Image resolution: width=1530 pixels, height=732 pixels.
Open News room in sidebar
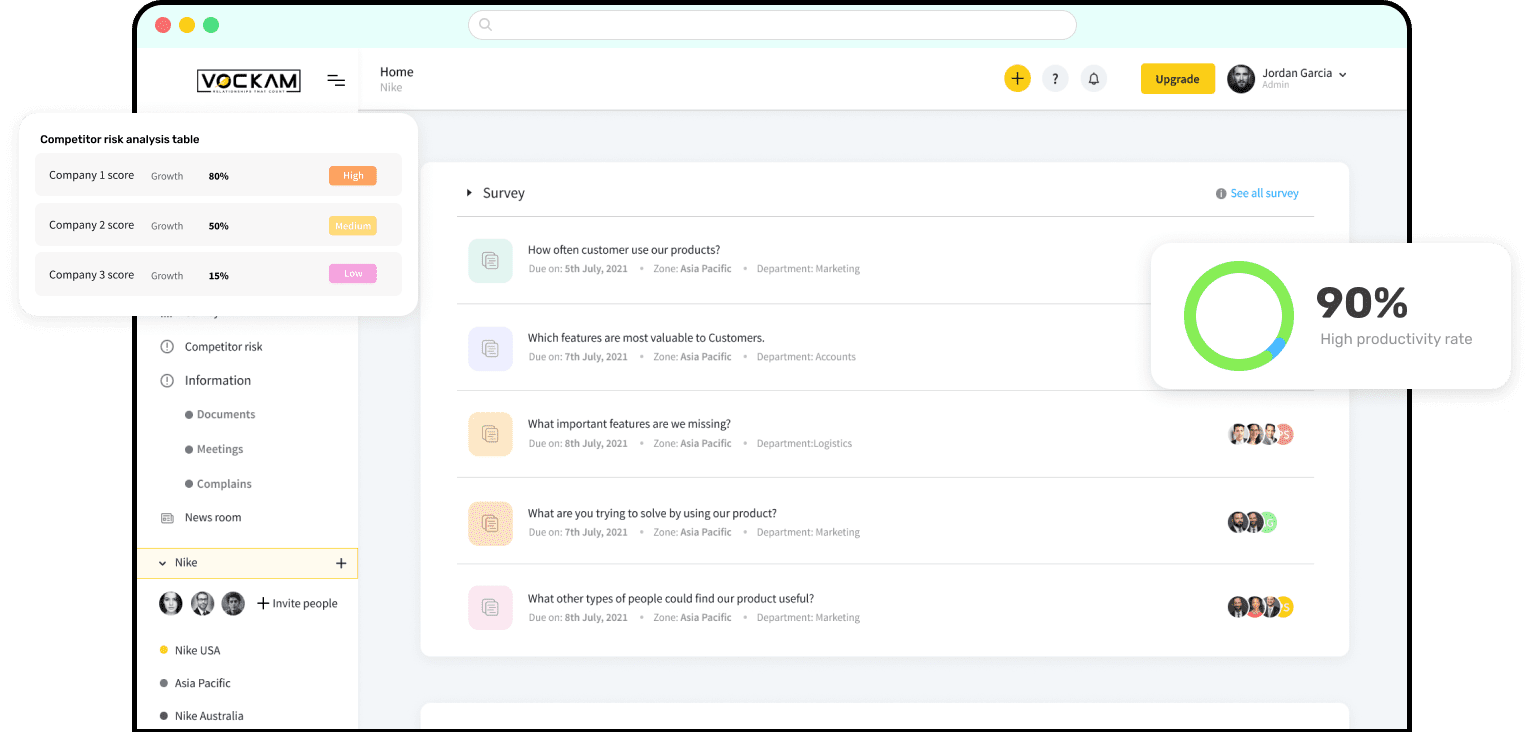213,518
